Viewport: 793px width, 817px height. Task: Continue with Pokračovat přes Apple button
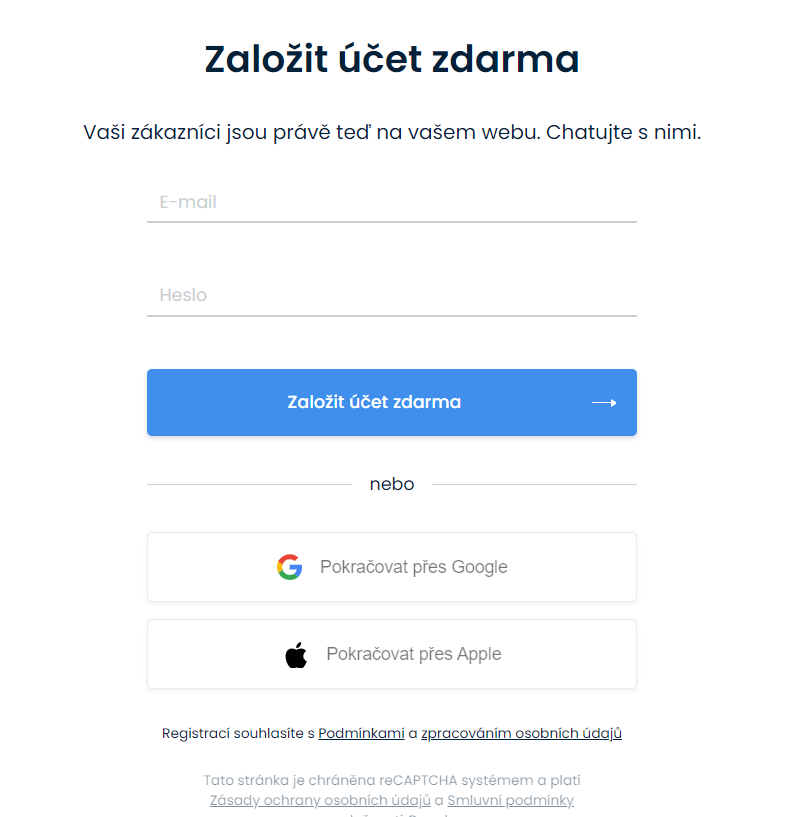tap(392, 654)
